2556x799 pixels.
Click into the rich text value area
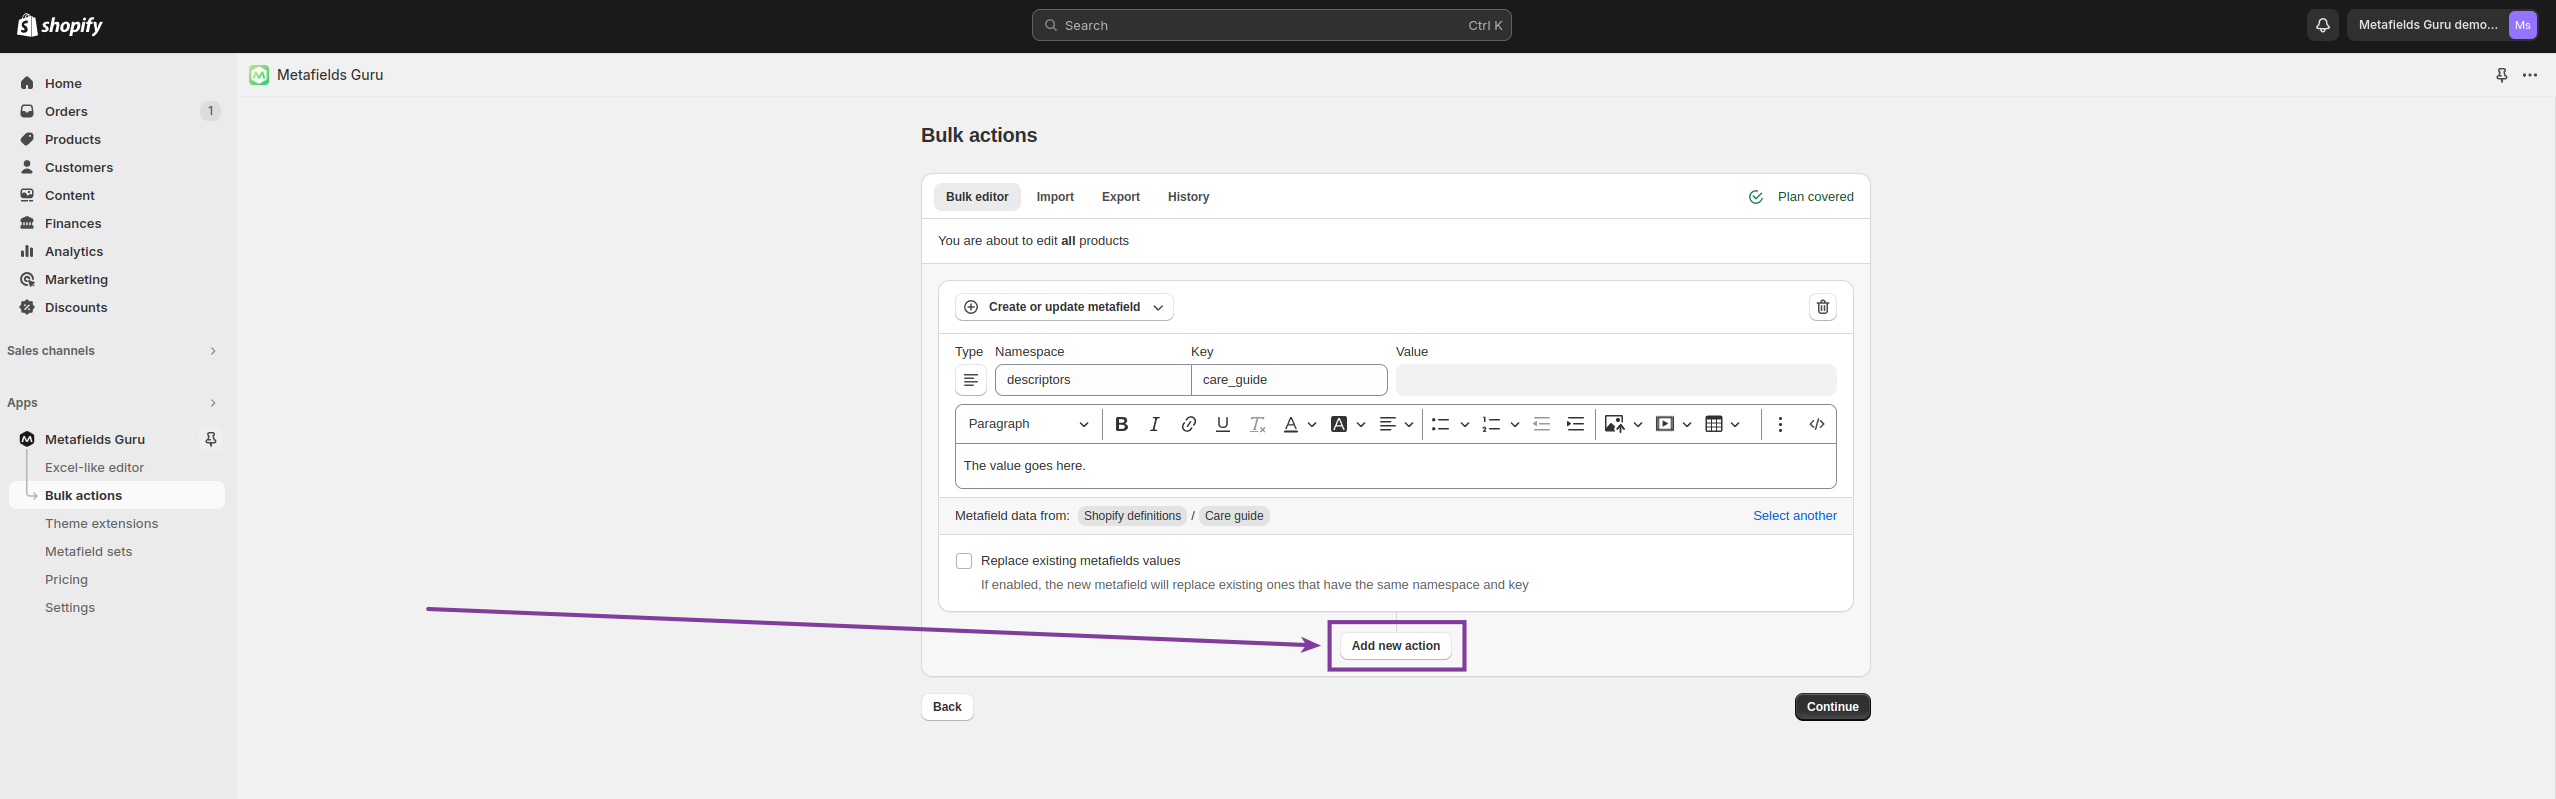point(1395,466)
